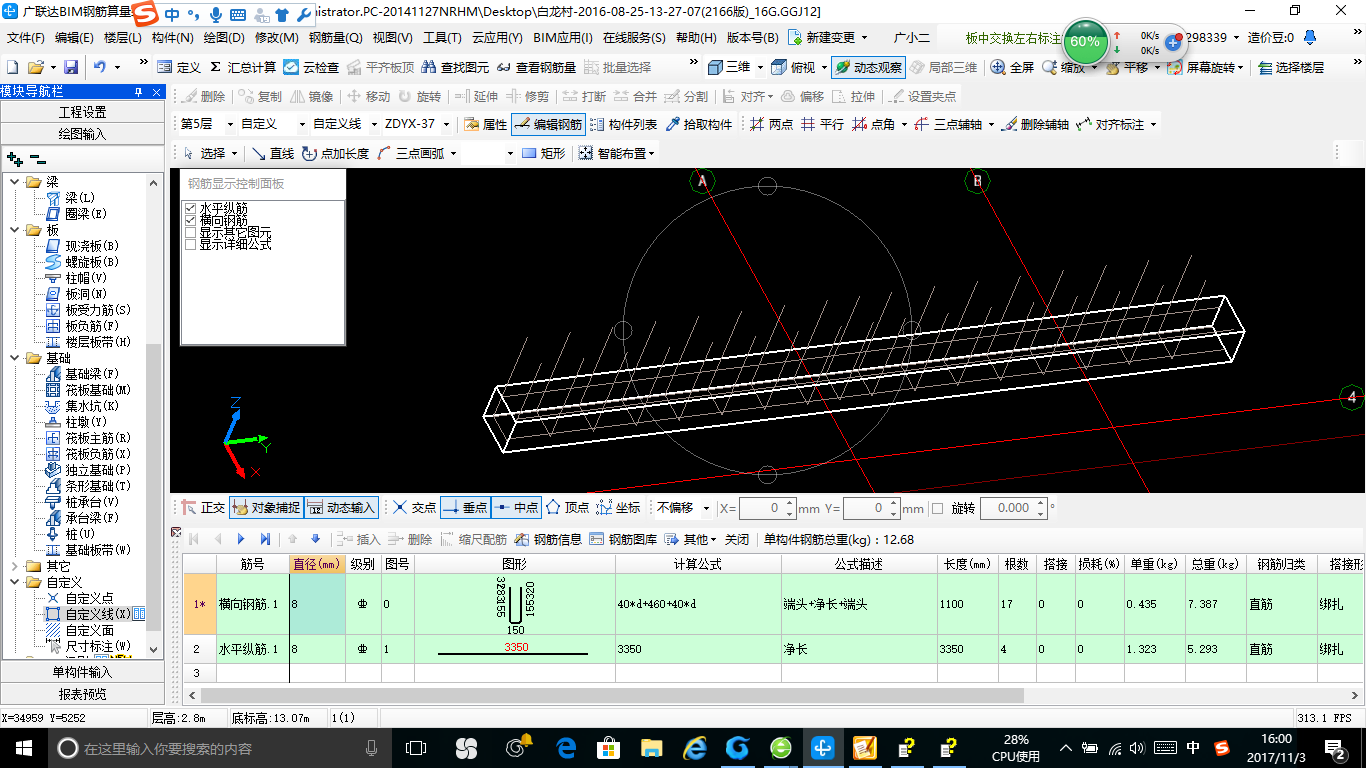Toggle 中点 midpoint snap
The image size is (1366, 768).
pos(515,508)
